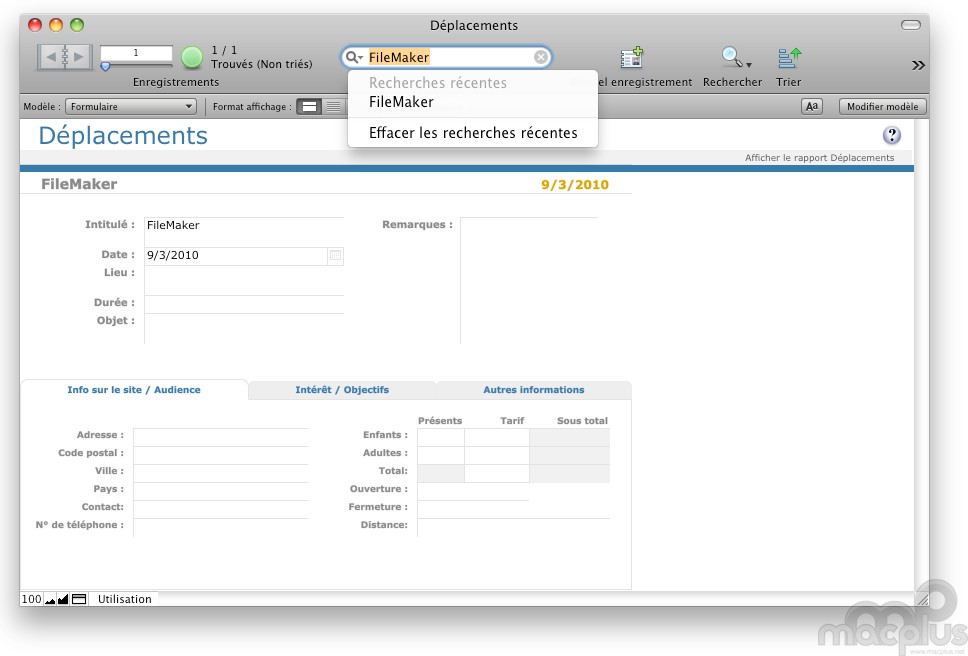
Task: Choose Effacer les recherches récentes
Action: point(473,133)
